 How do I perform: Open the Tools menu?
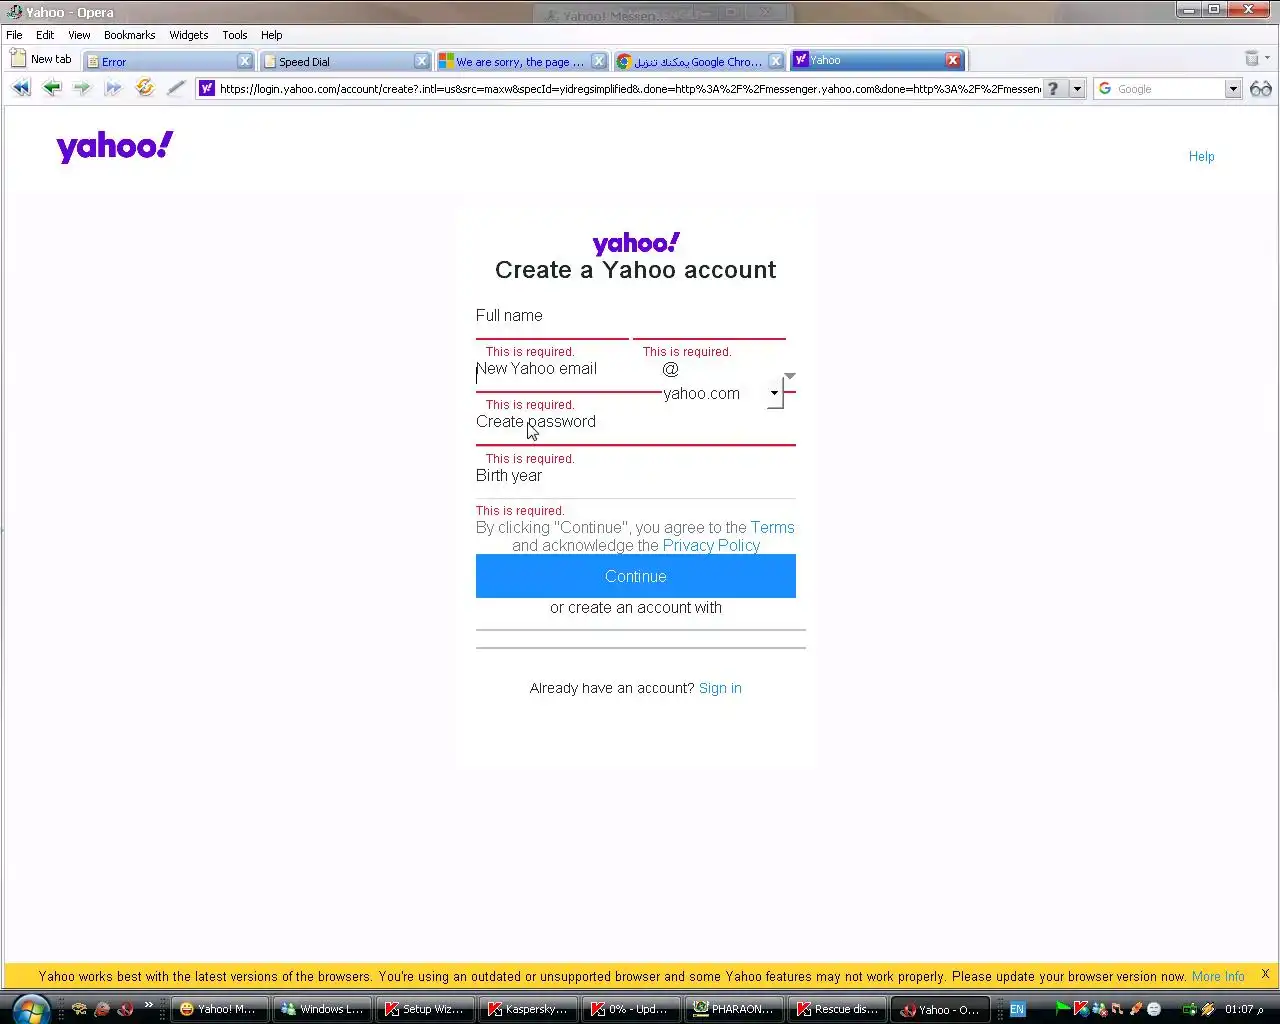pyautogui.click(x=235, y=35)
